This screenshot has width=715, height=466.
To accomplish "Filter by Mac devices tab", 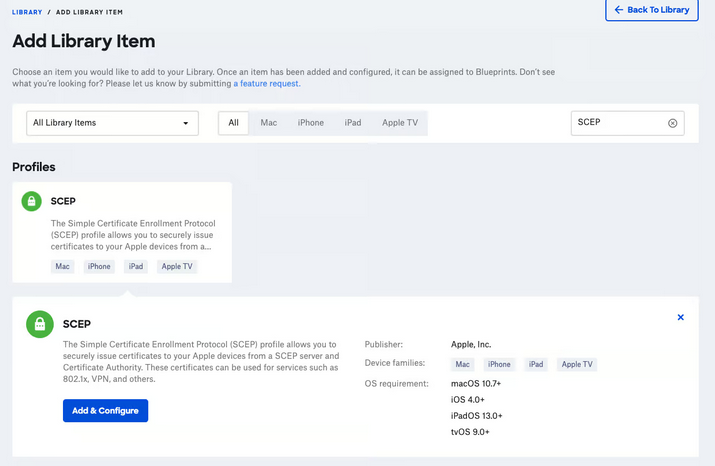I will click(x=268, y=123).
